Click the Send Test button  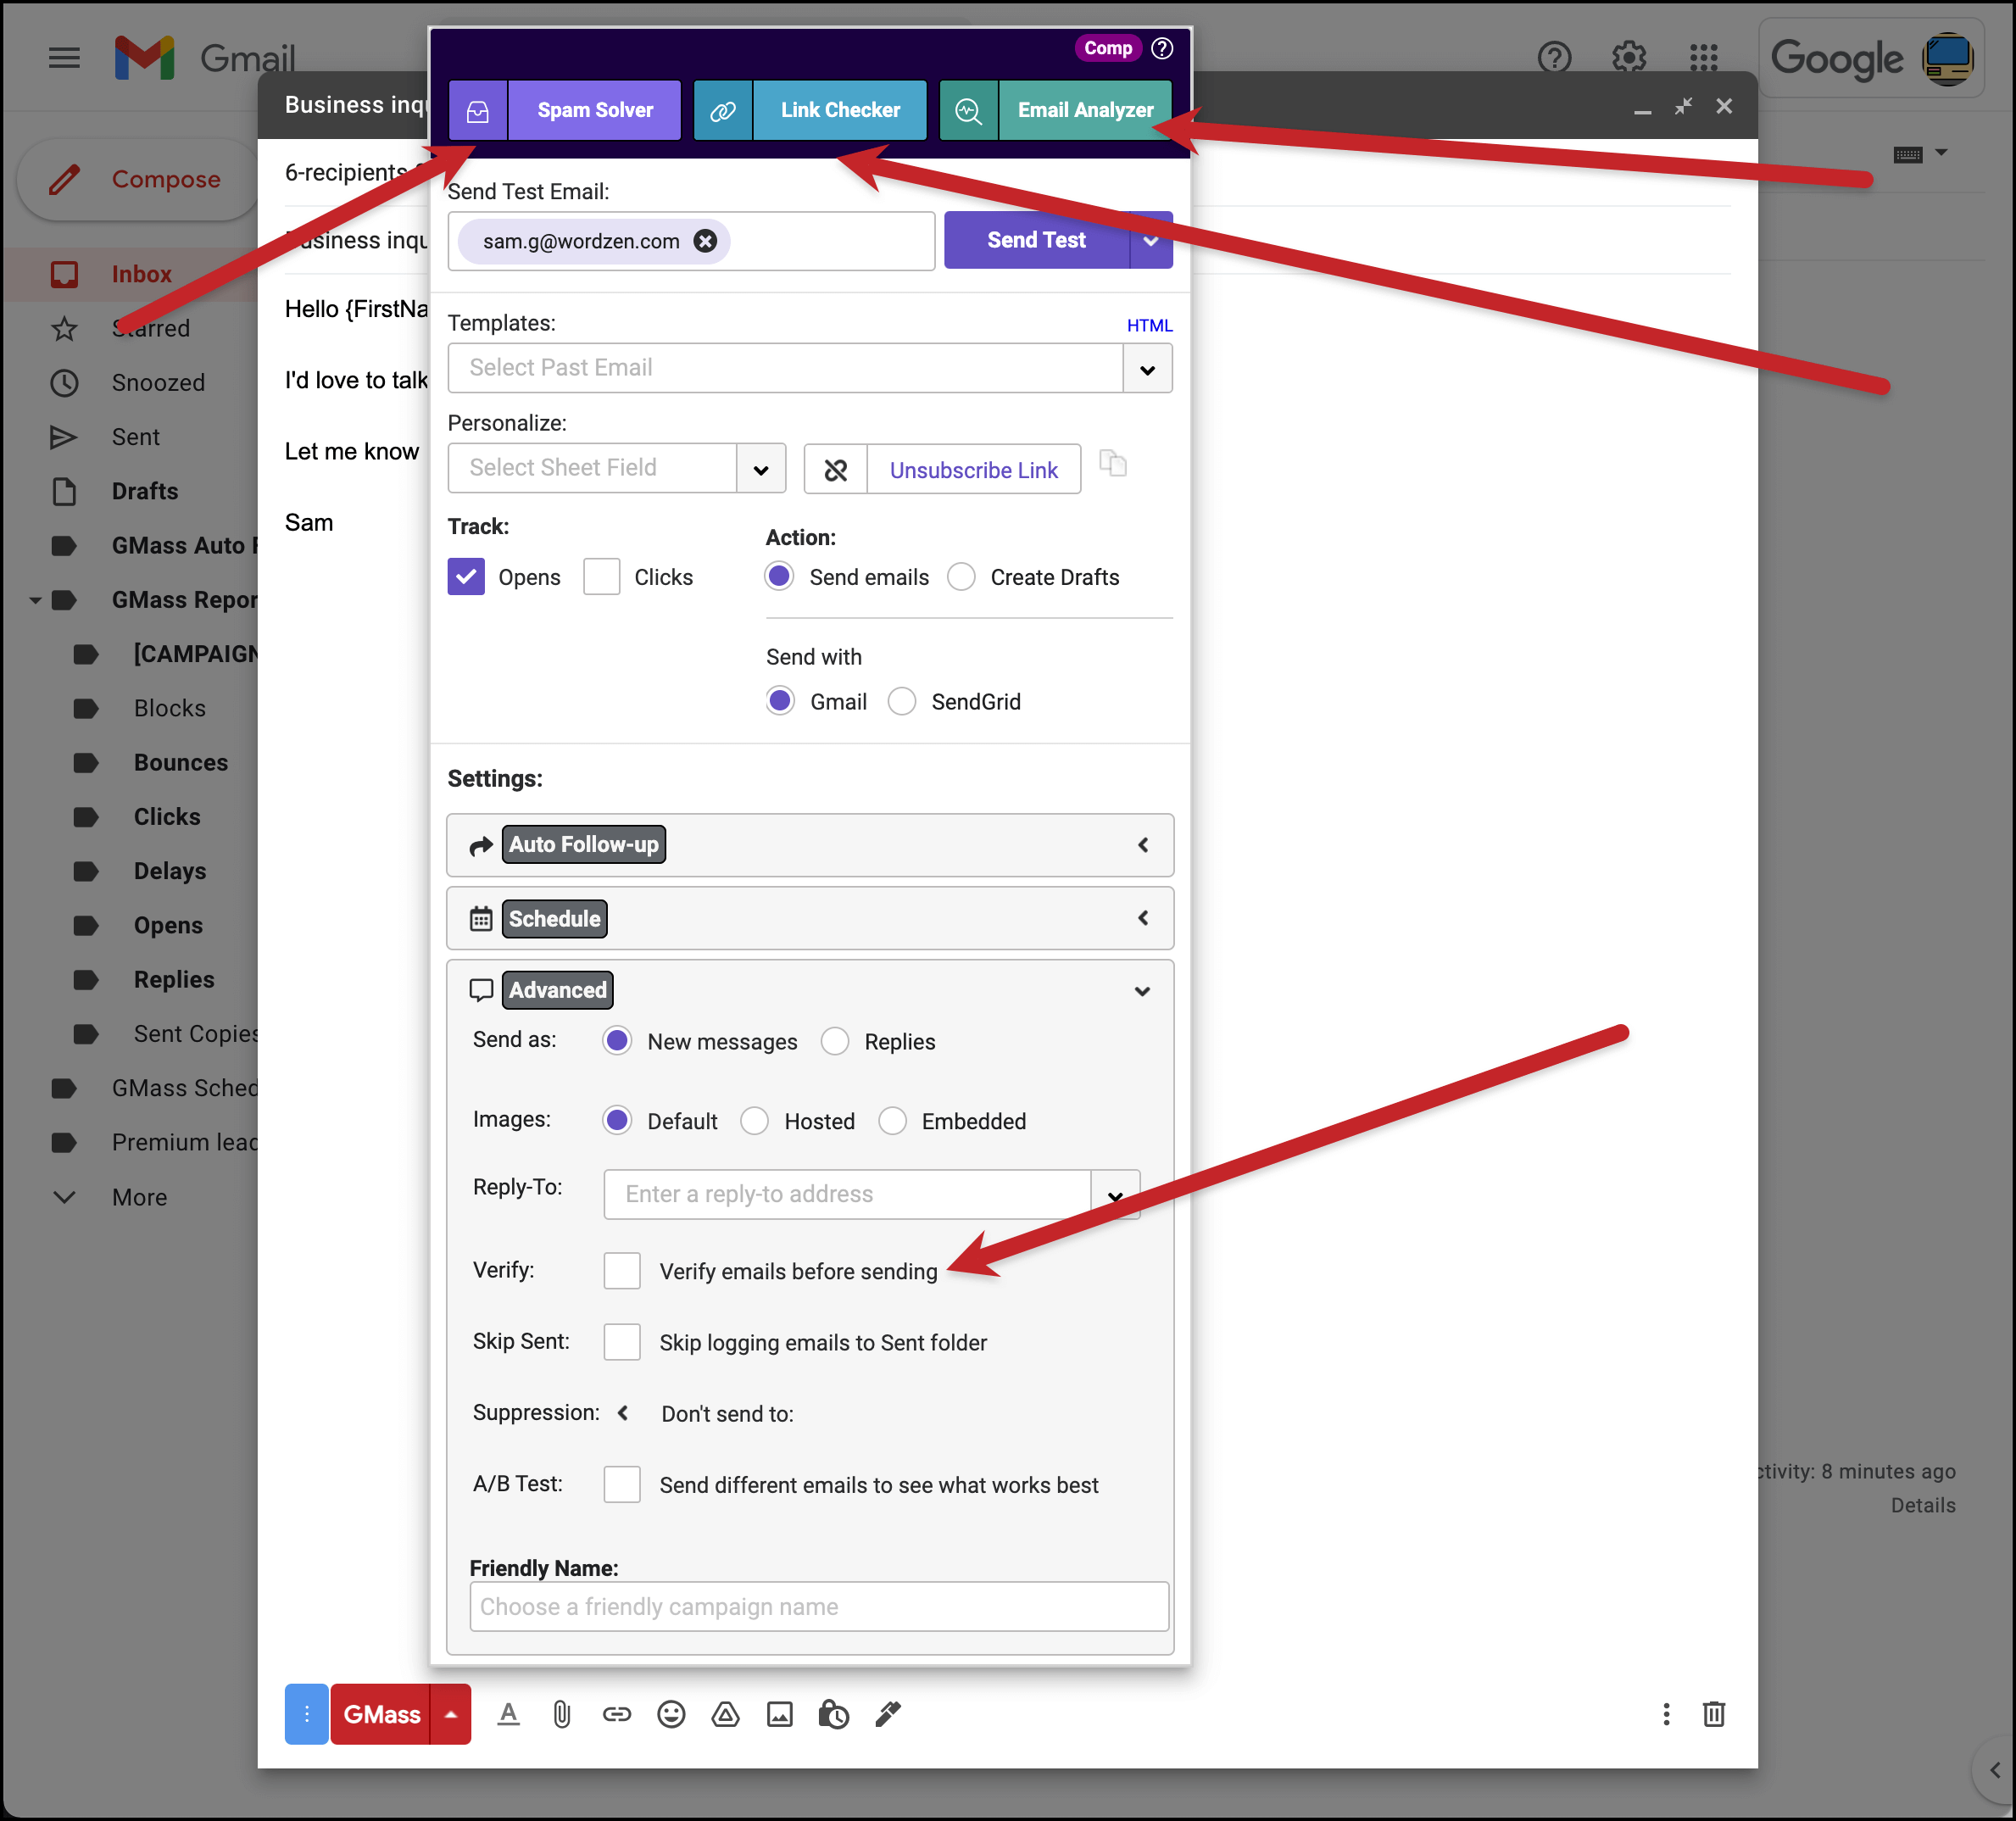pyautogui.click(x=1037, y=240)
